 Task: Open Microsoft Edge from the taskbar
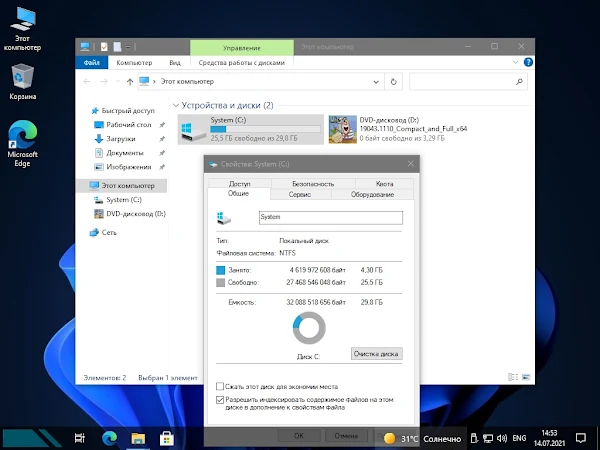pyautogui.click(x=109, y=439)
